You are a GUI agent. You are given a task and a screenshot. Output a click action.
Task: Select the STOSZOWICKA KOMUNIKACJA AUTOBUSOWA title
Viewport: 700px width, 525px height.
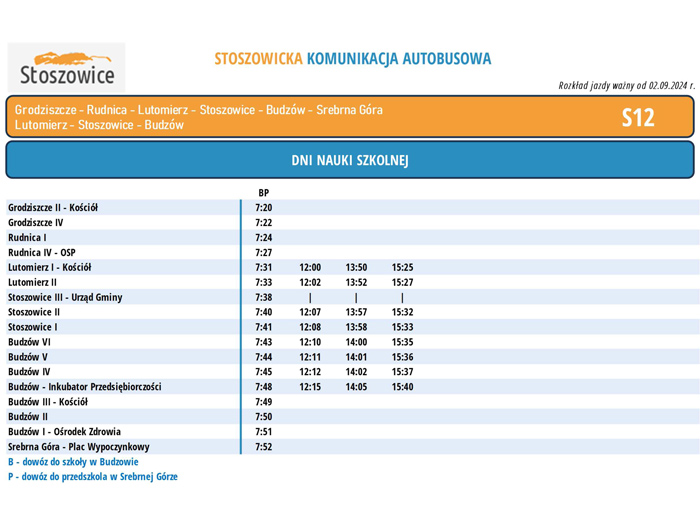click(353, 59)
